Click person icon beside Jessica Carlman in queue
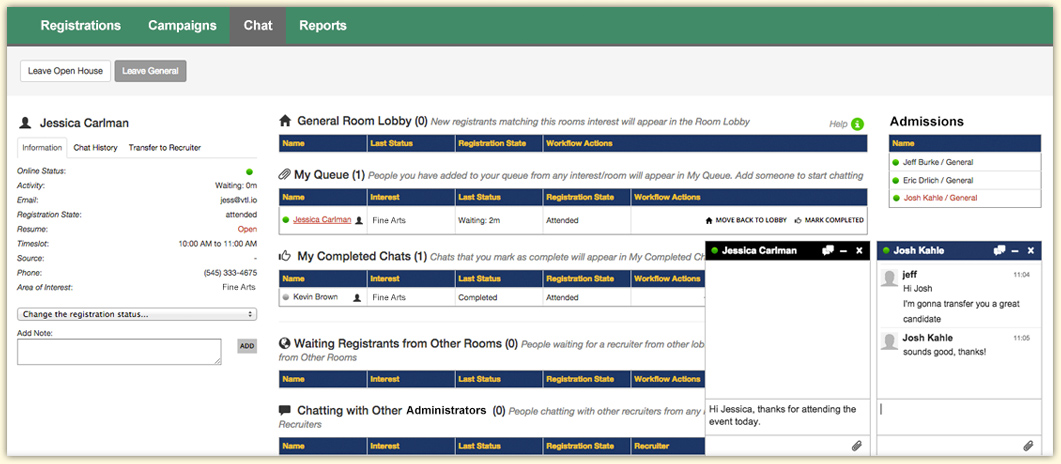 coord(359,220)
